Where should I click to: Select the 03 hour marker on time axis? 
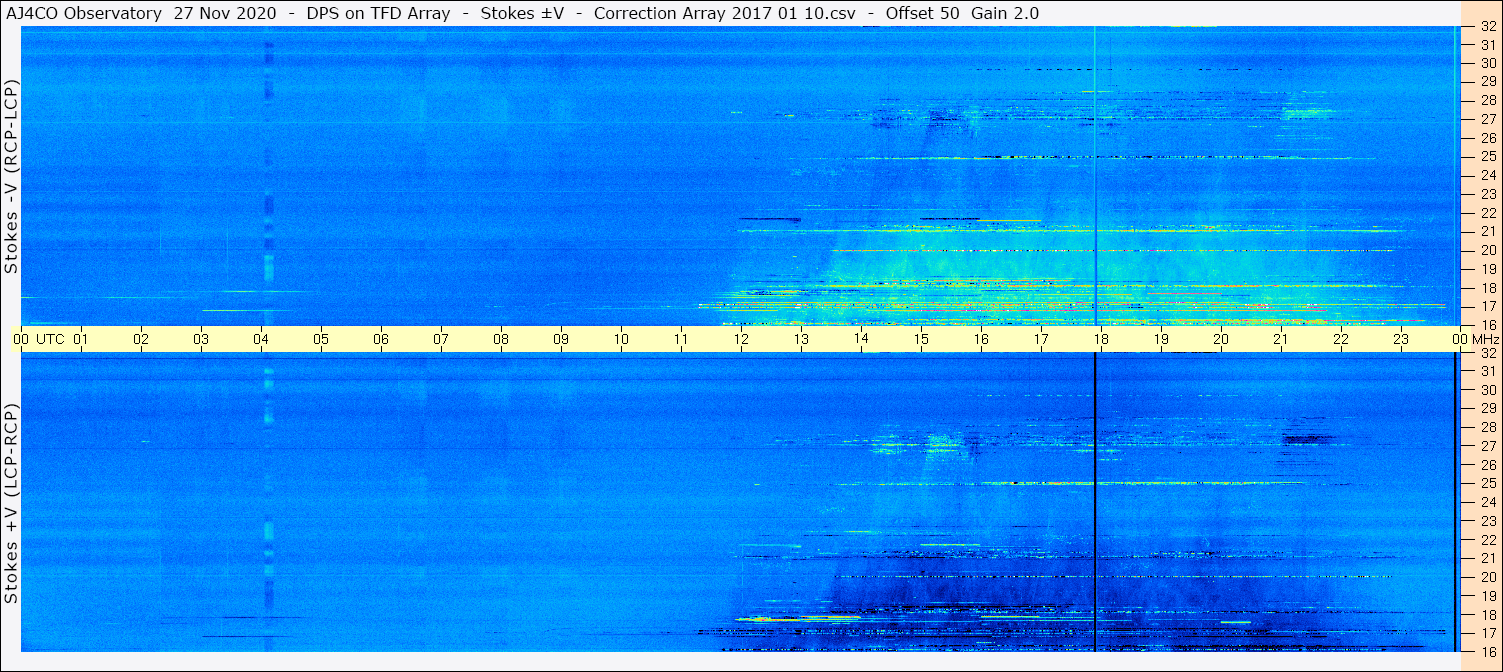pyautogui.click(x=201, y=339)
